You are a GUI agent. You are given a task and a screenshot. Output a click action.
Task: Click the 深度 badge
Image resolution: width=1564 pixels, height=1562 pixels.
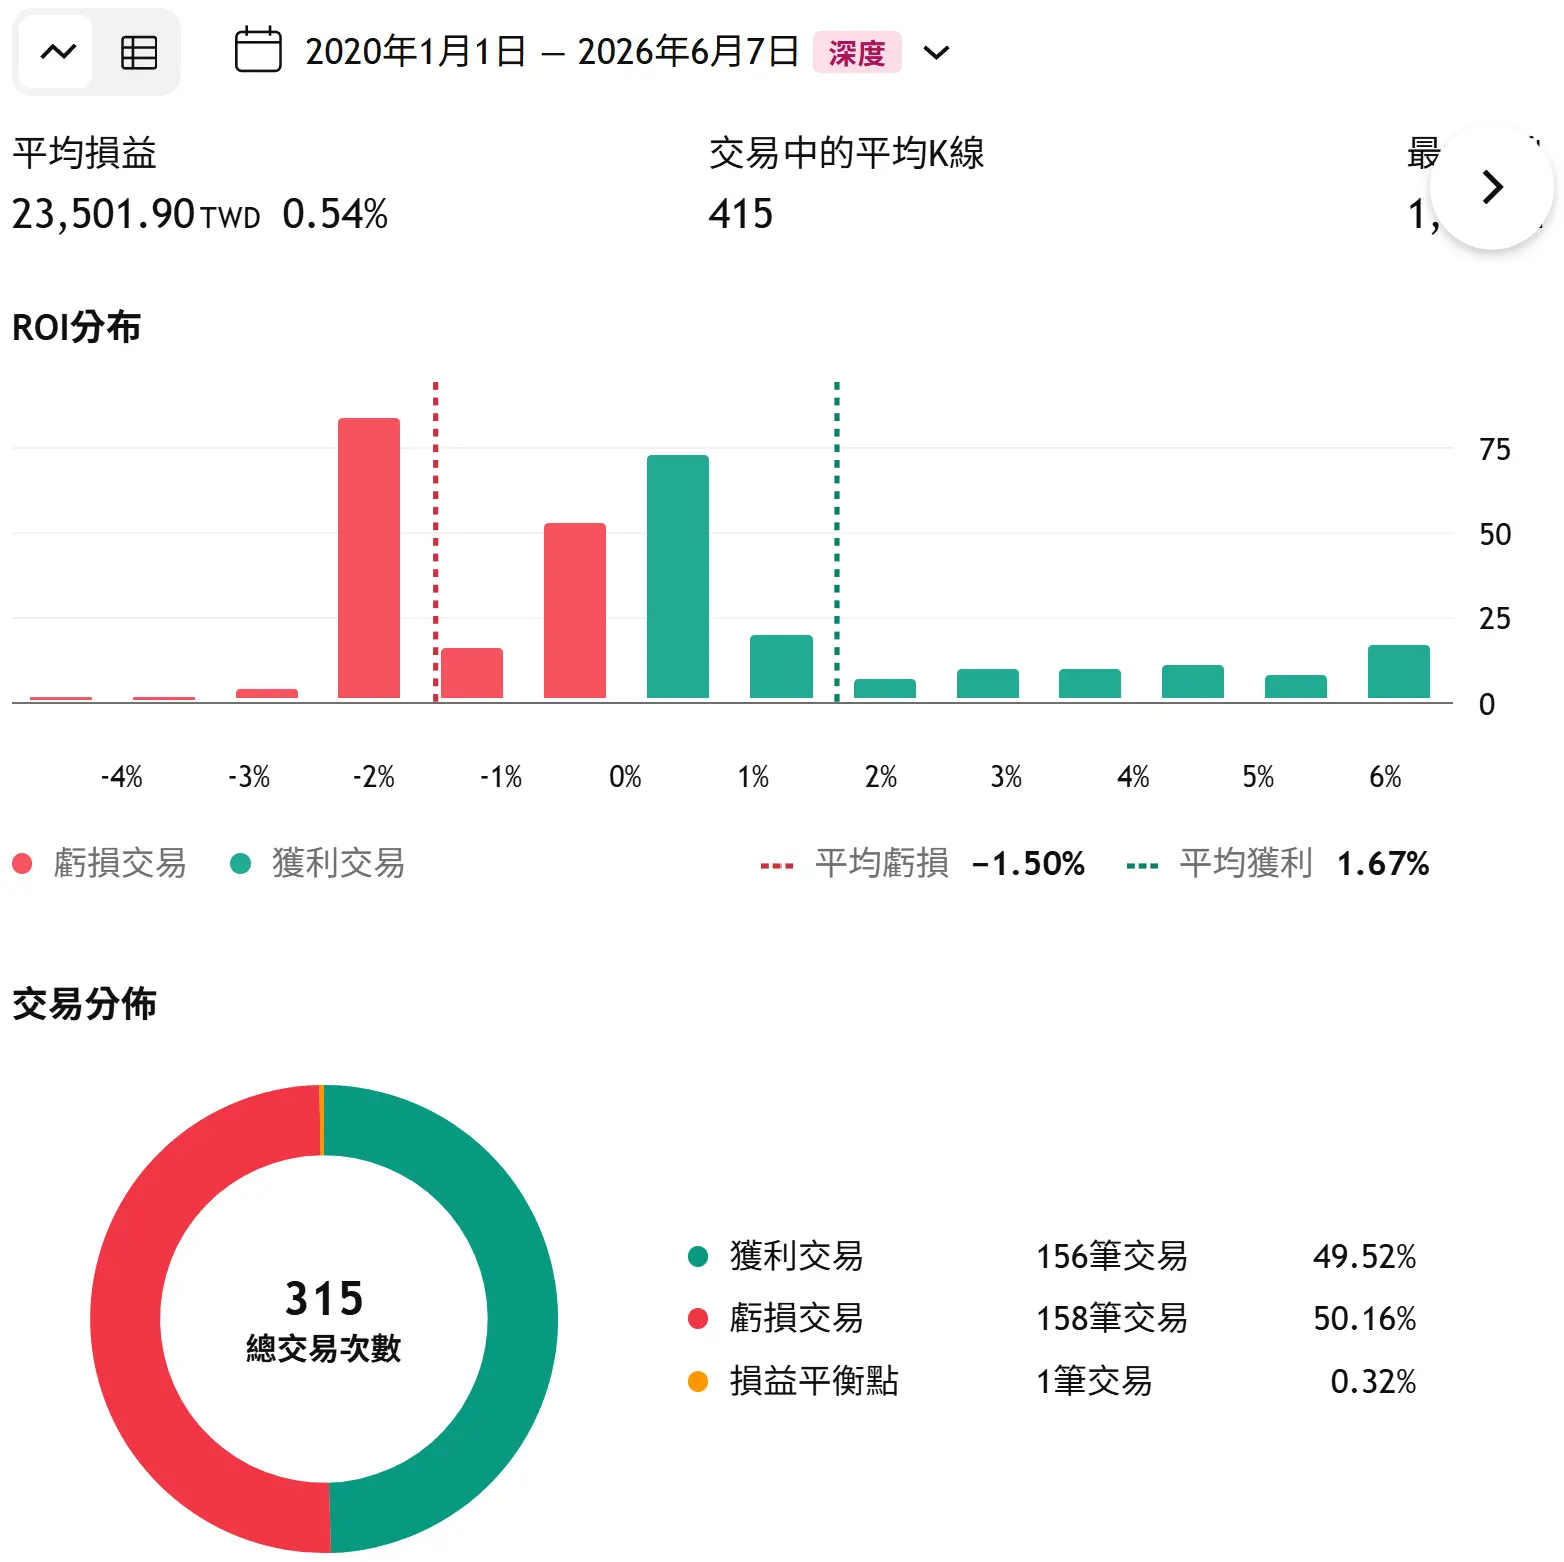[857, 52]
